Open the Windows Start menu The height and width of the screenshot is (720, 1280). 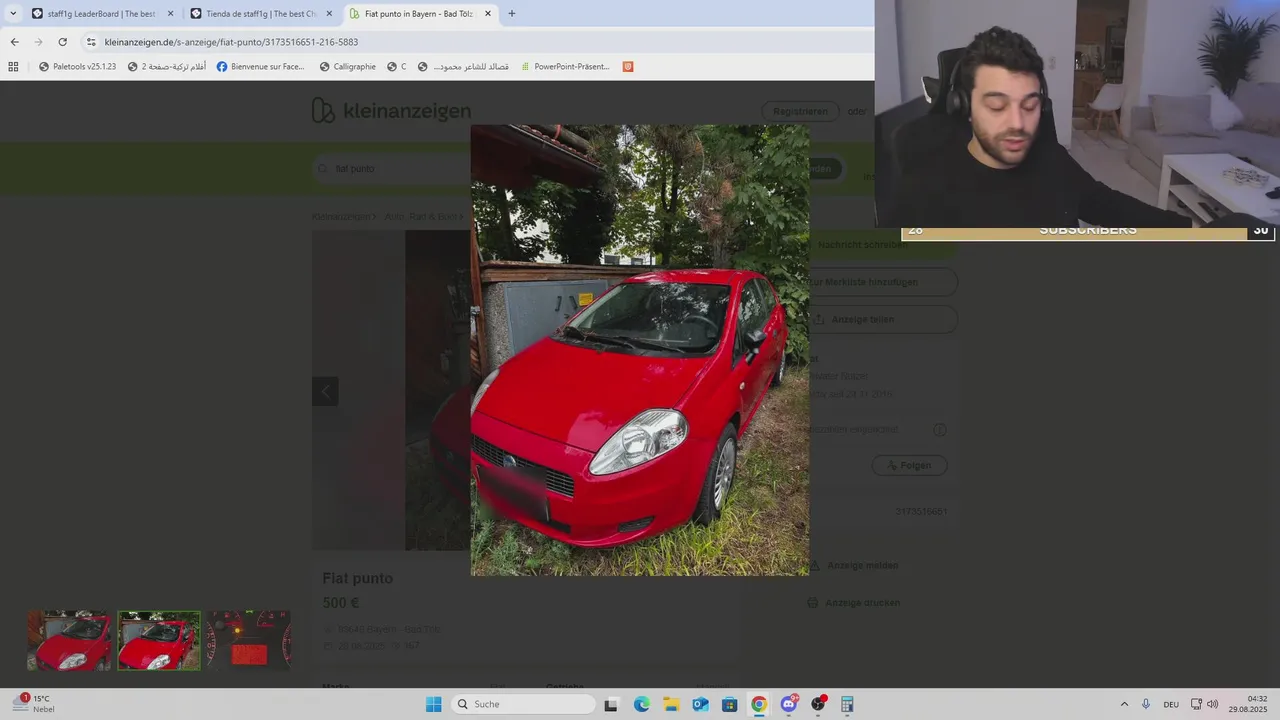click(x=434, y=704)
